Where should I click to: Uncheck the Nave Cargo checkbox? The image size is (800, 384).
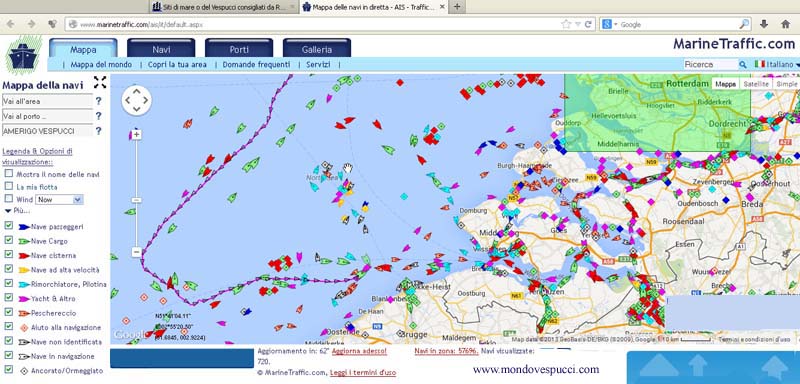pos(9,240)
